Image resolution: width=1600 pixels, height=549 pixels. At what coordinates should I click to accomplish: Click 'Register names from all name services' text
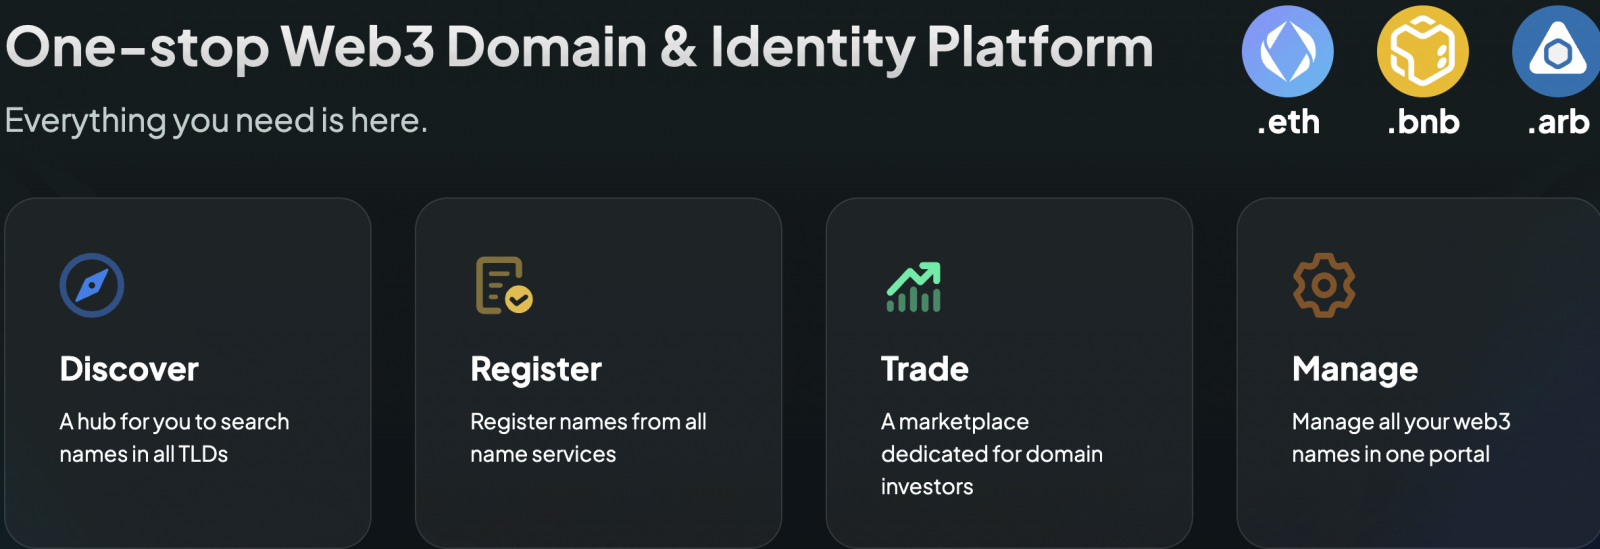[x=588, y=438]
